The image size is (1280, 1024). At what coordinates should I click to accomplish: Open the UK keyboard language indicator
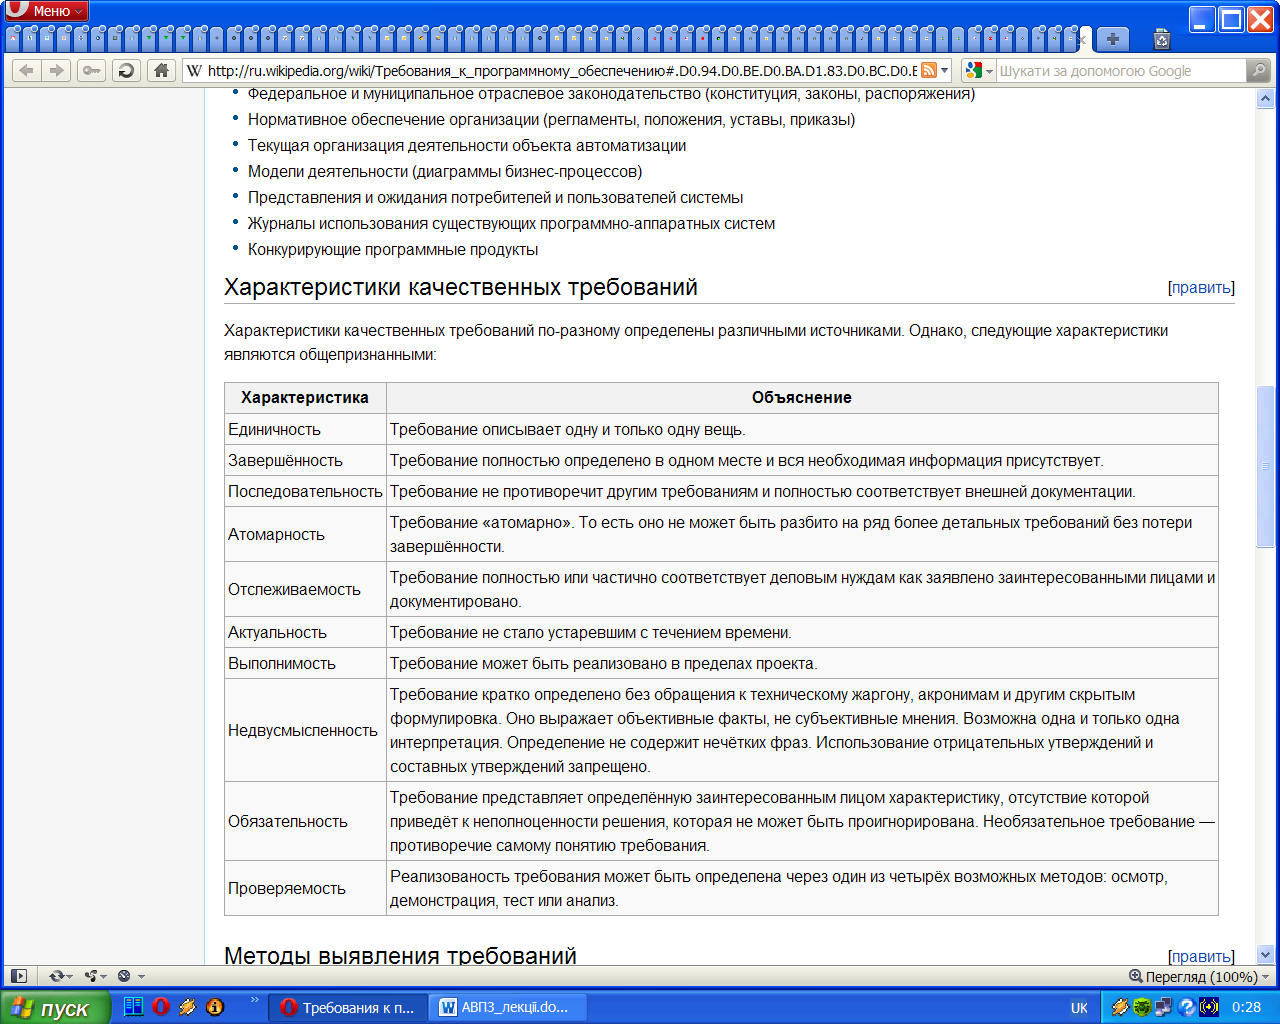click(x=1079, y=1008)
